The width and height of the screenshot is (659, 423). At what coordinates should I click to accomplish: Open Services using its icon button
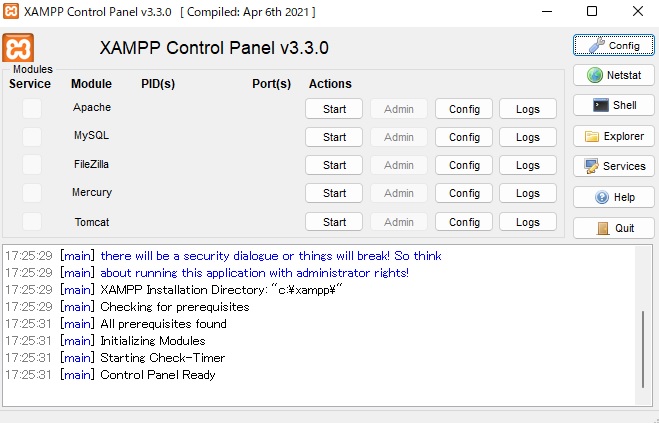click(613, 166)
